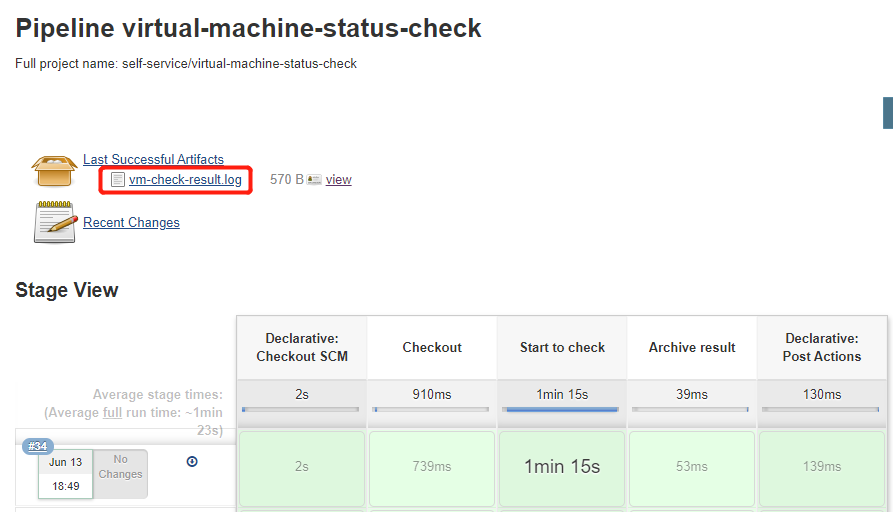Open build #34 badge
The image size is (893, 512).
click(x=38, y=446)
